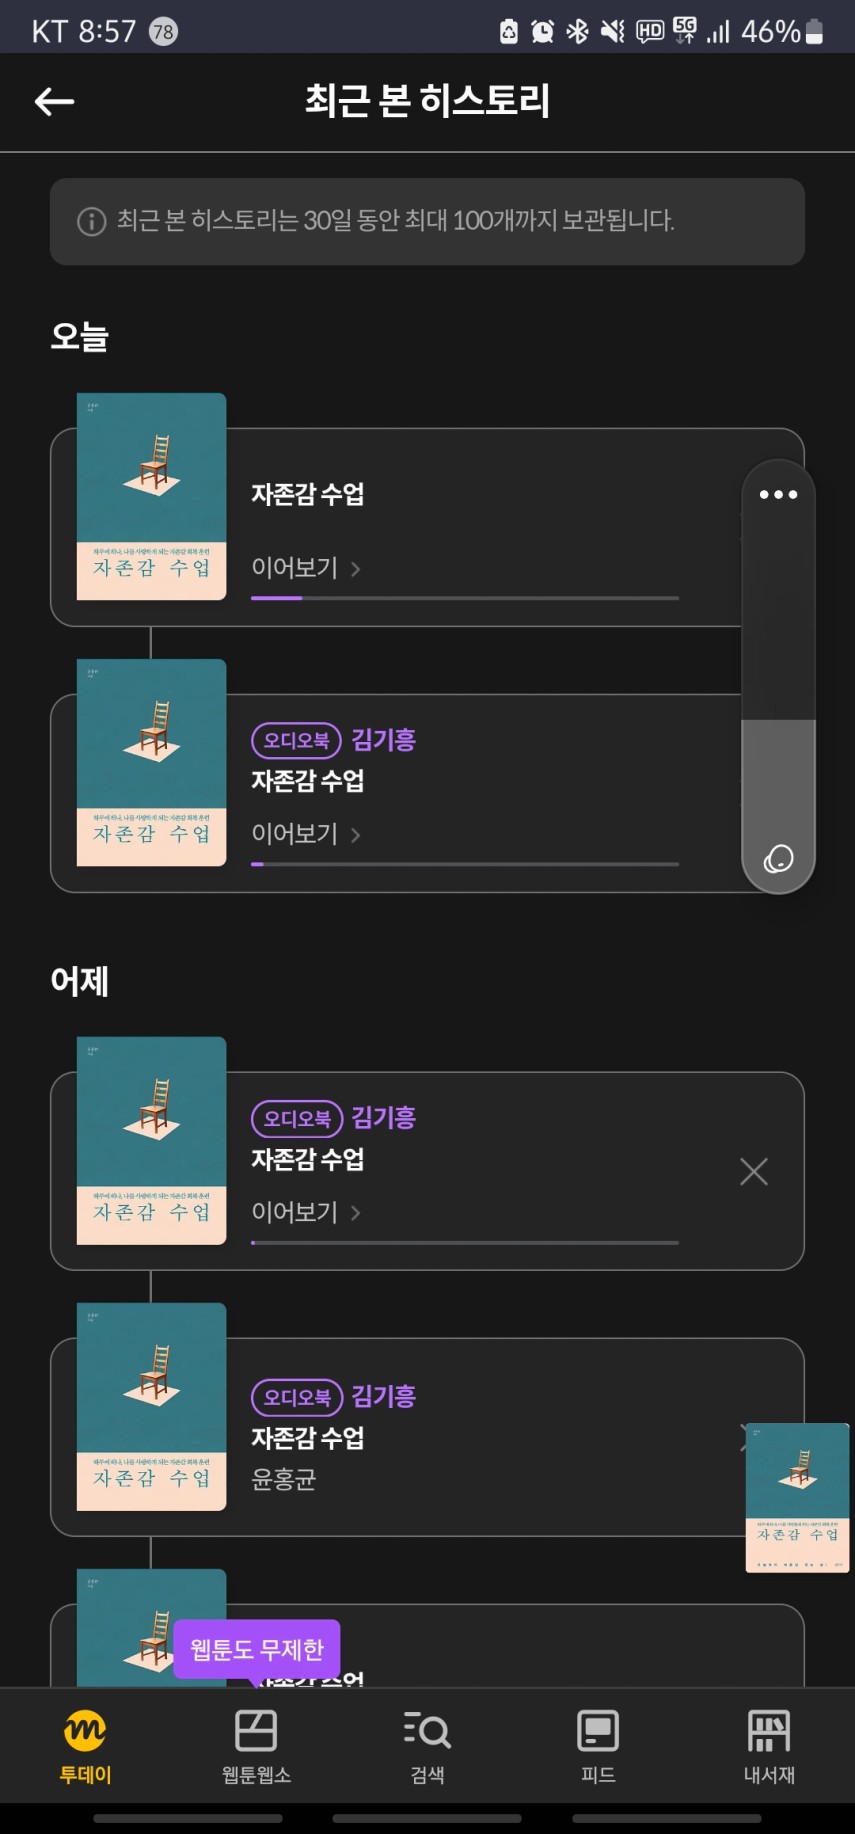Screen dimensions: 855x1834
Task: Tap the 오디오북 badge on yesterday's first item
Action: [297, 1118]
